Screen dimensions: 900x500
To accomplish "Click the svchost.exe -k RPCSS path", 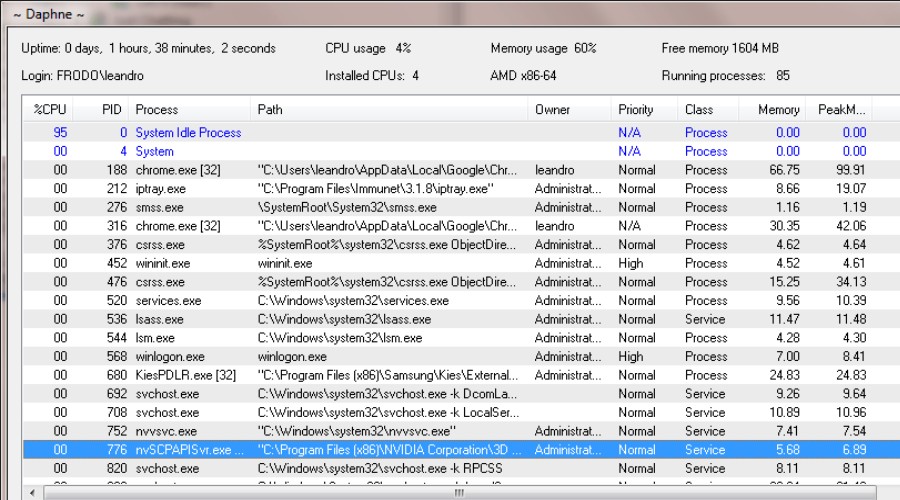I will pyautogui.click(x=380, y=468).
